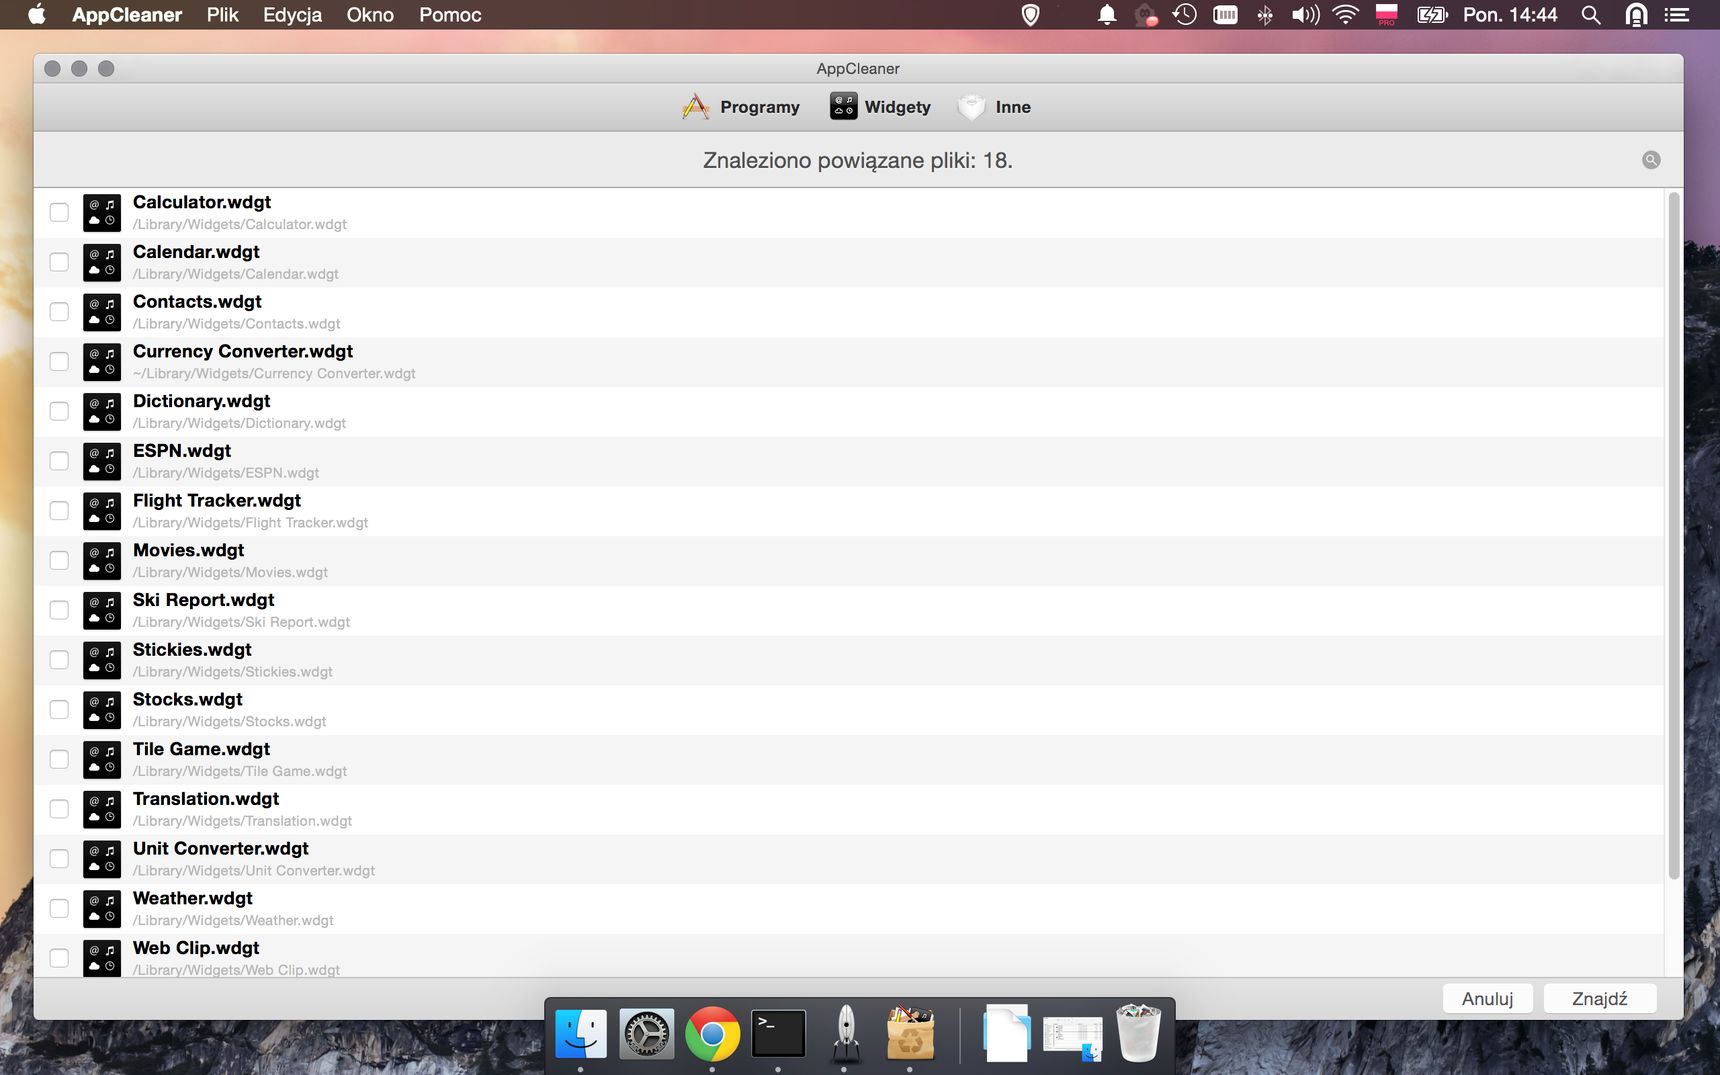Enable the Ski Report.wdgt checkbox
The height and width of the screenshot is (1075, 1720).
pyautogui.click(x=59, y=610)
